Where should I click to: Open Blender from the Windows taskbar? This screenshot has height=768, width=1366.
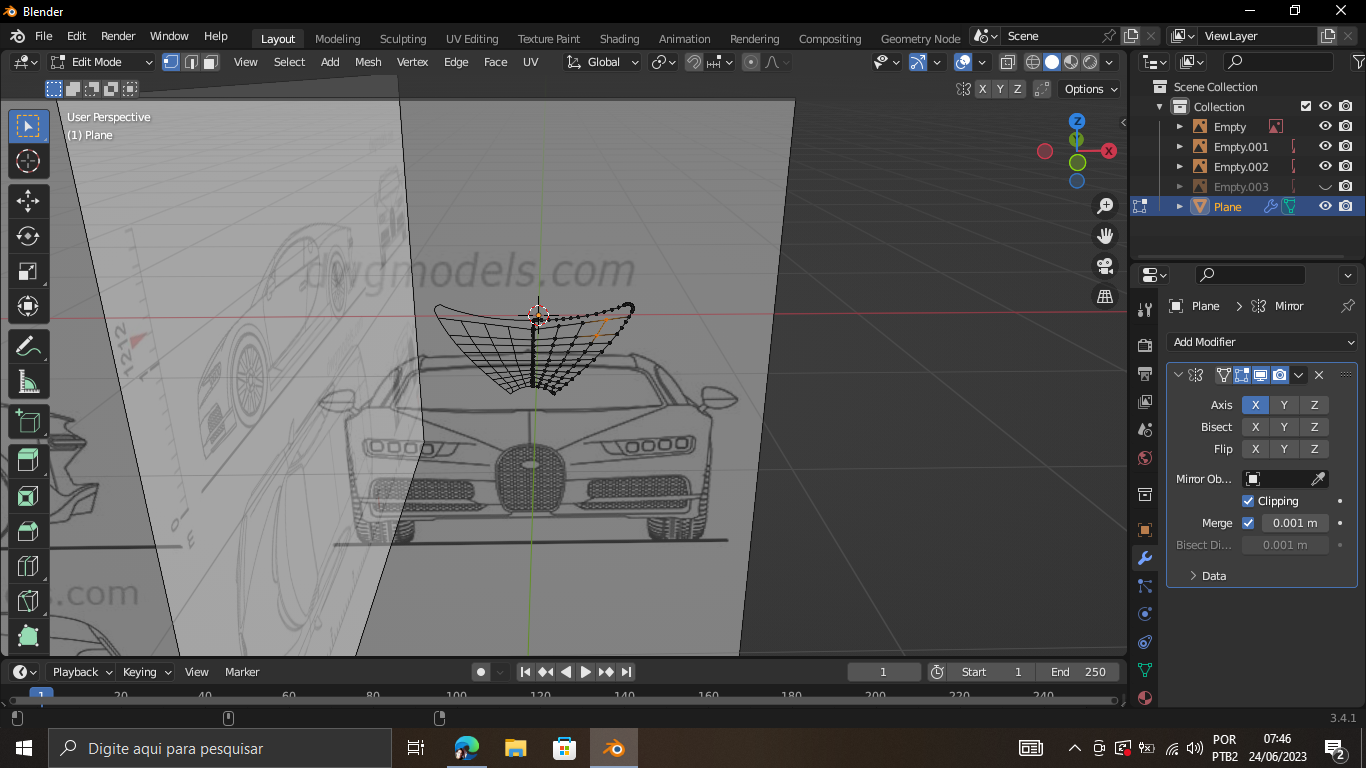pyautogui.click(x=613, y=748)
